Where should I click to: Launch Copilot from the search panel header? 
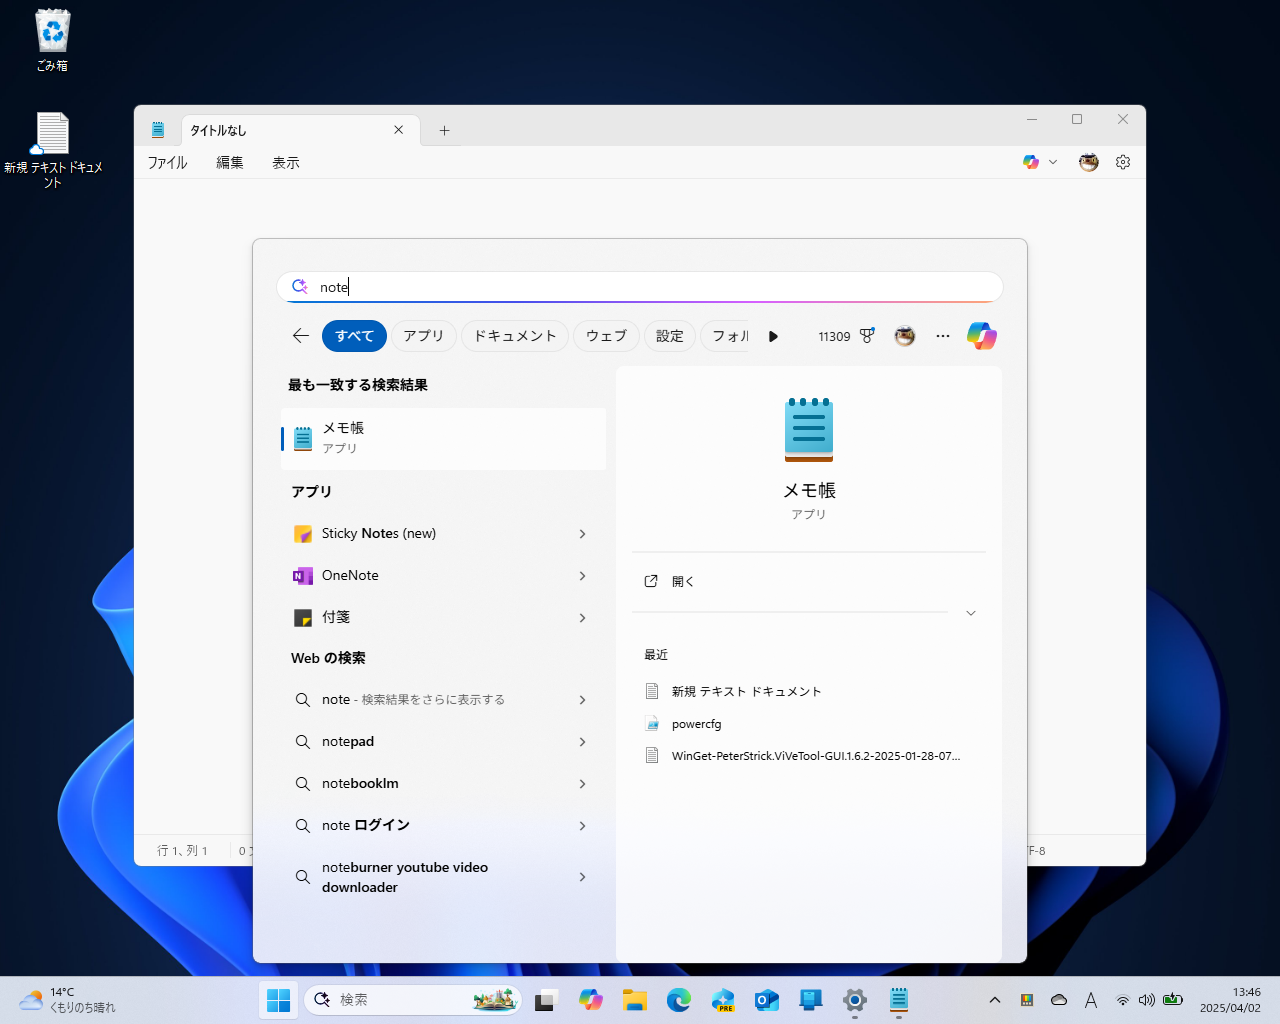(982, 336)
